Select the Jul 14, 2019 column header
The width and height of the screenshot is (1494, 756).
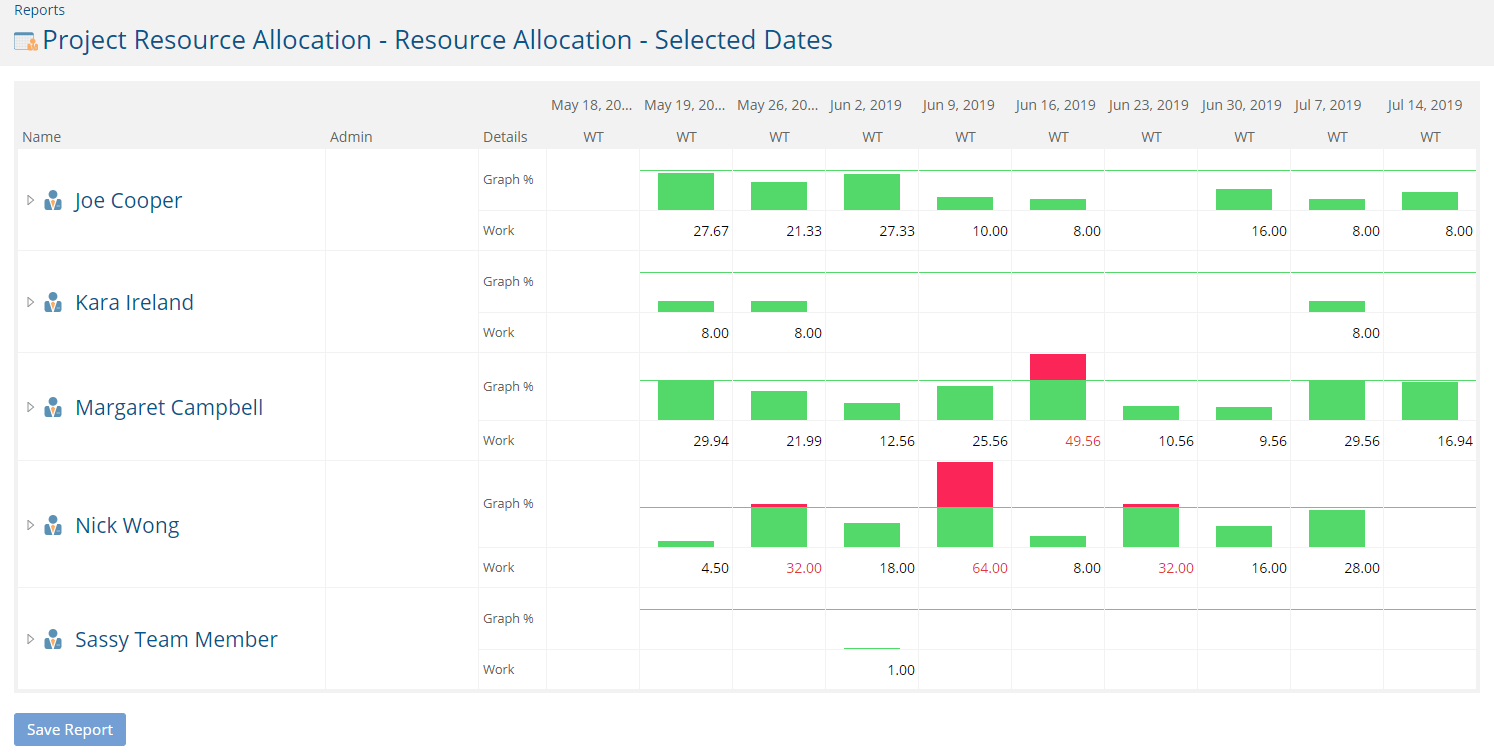click(1425, 105)
